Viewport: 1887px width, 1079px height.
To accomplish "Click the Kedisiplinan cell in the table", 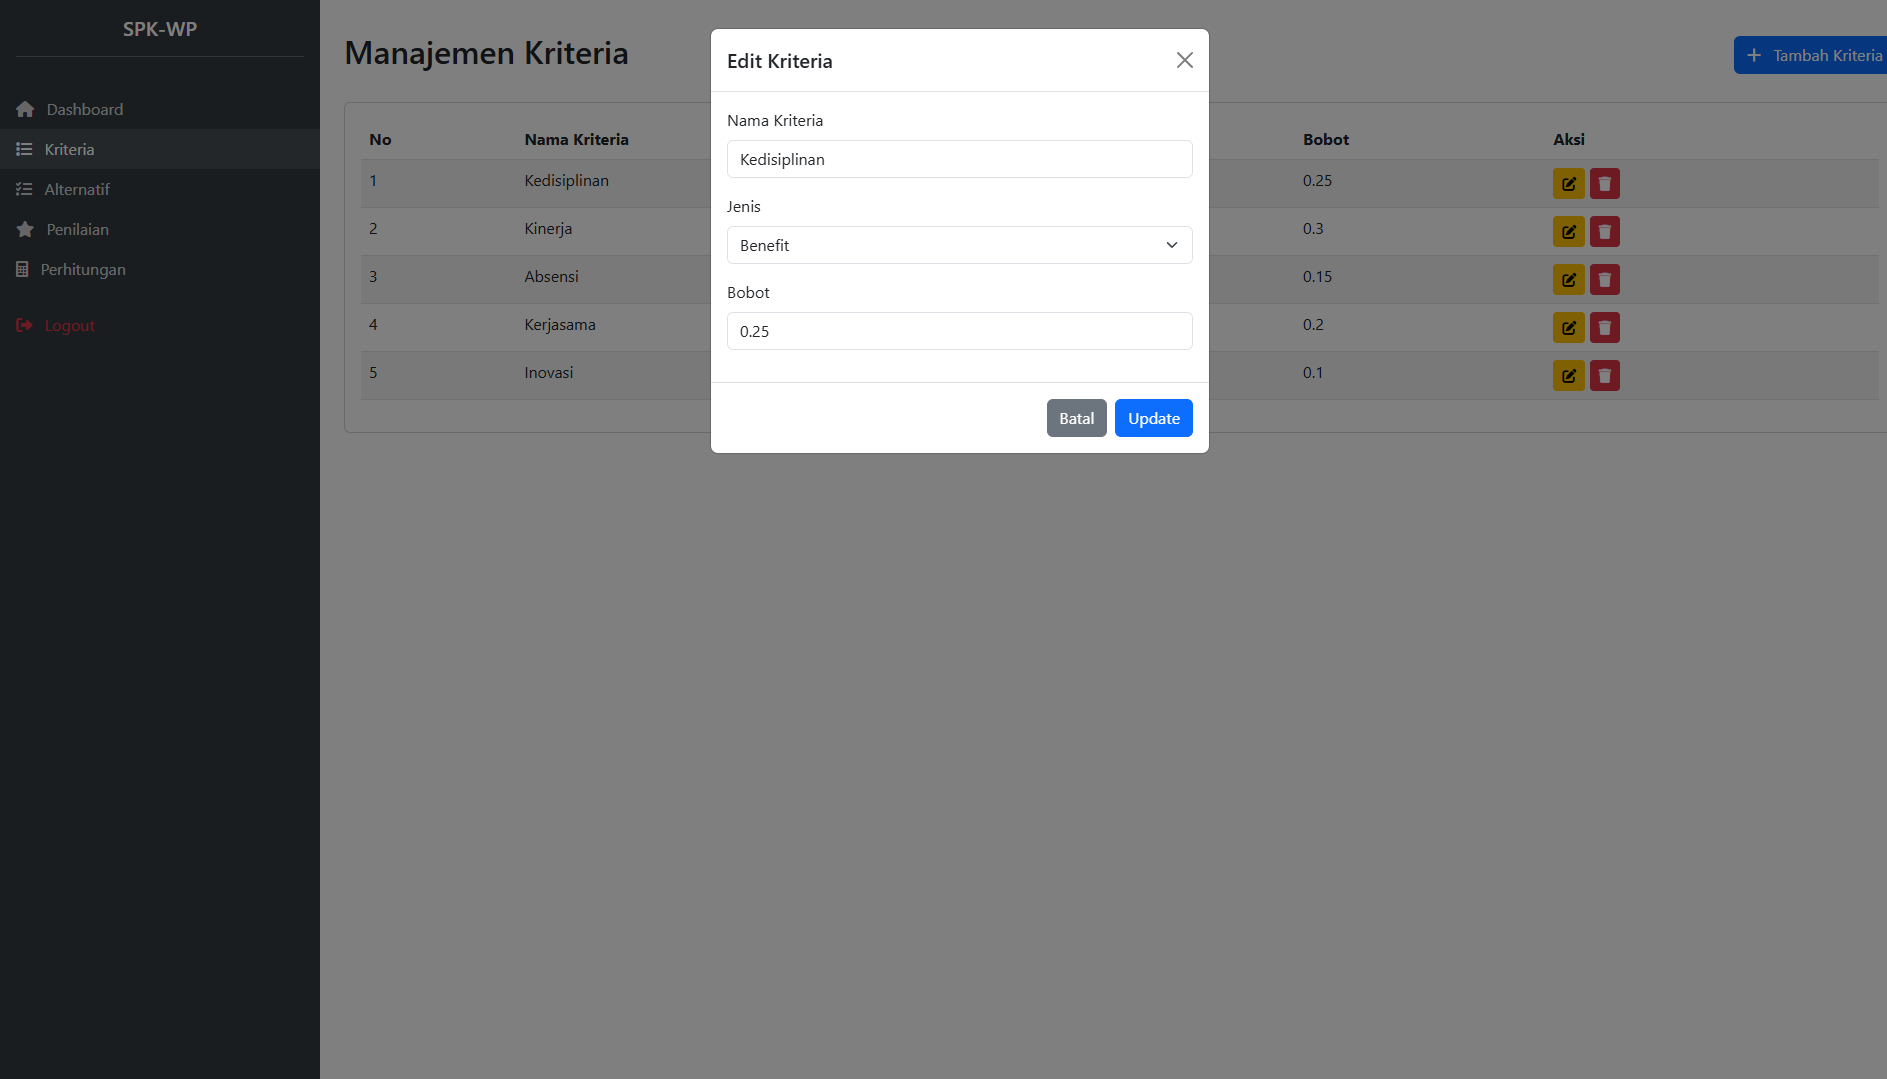I will point(566,180).
